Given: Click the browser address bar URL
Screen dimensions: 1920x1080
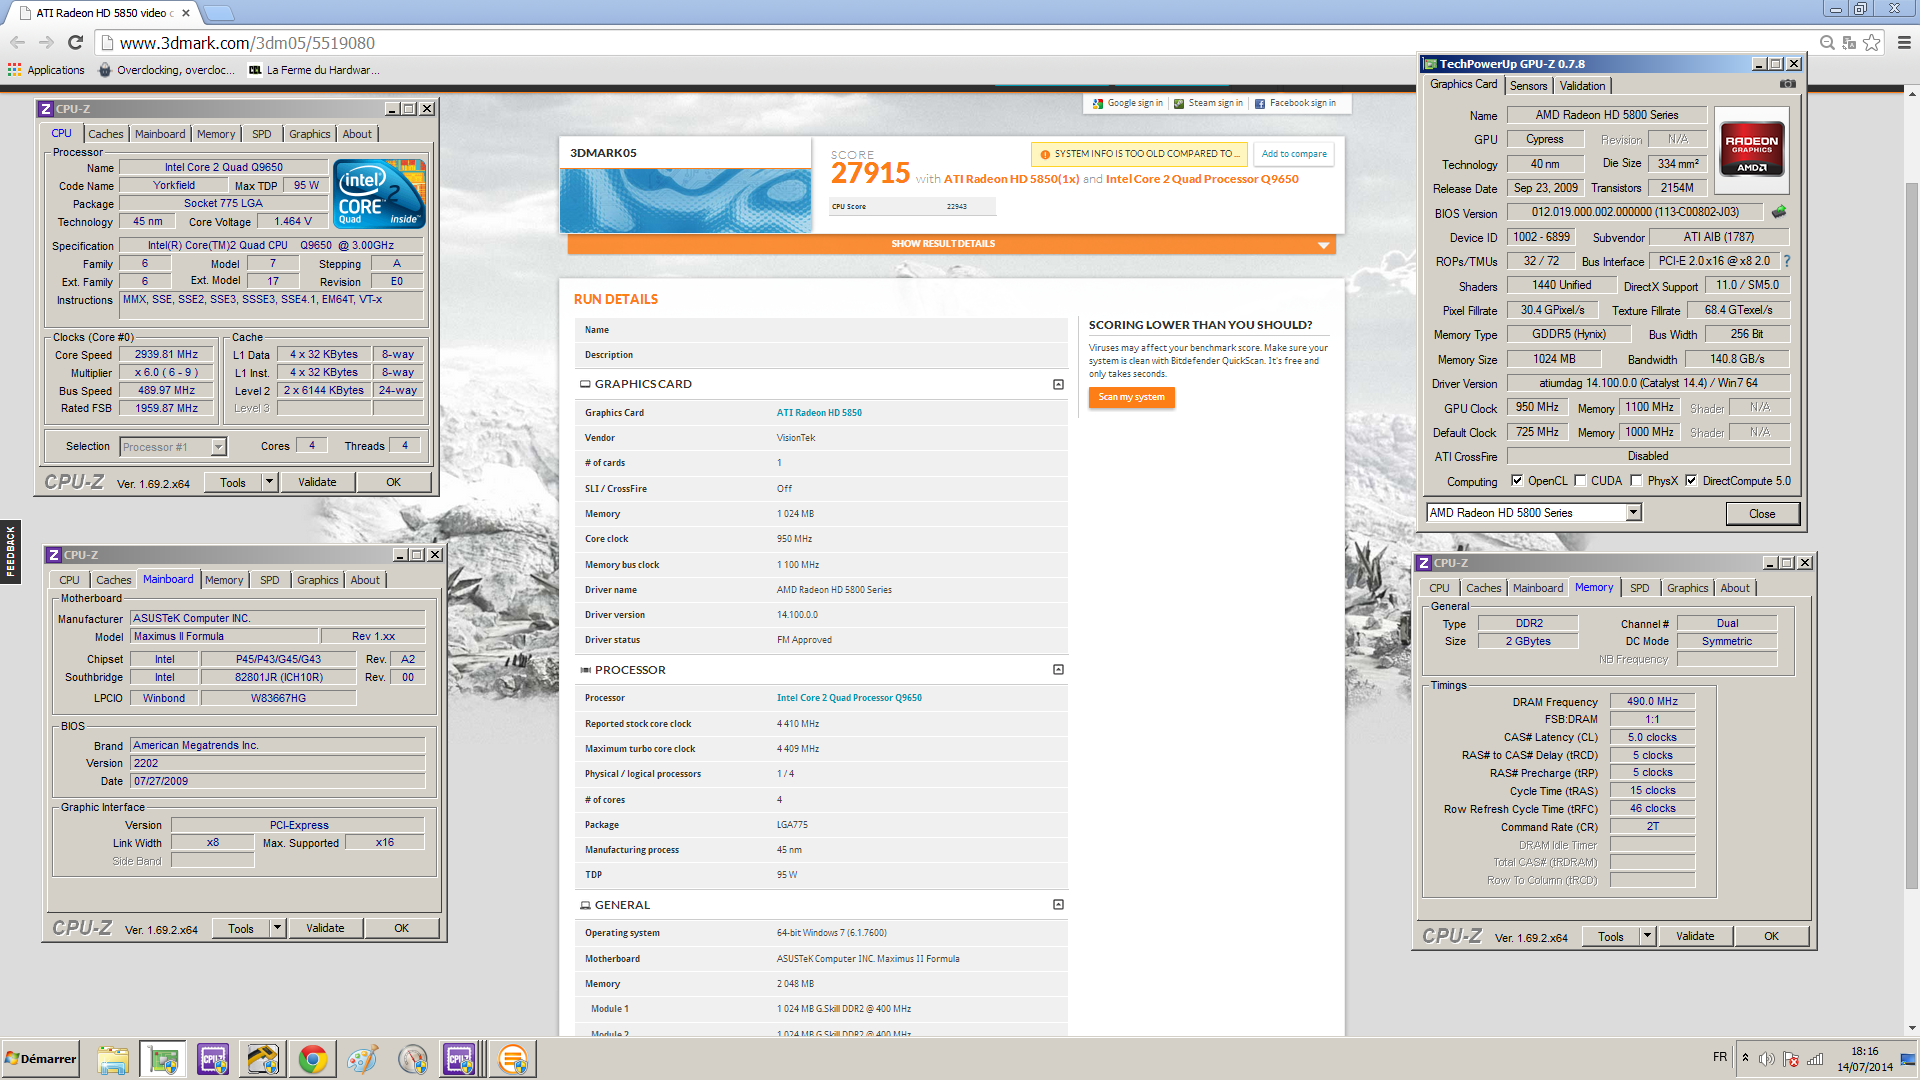Looking at the screenshot, I should coord(247,43).
